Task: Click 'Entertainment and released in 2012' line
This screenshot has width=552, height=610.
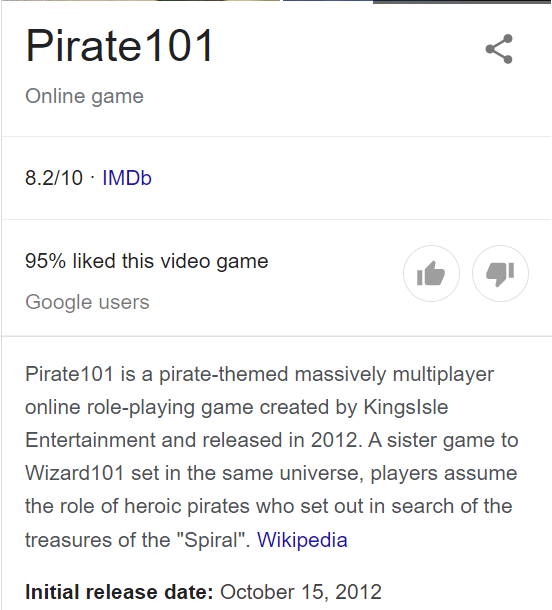Action: [x=191, y=440]
